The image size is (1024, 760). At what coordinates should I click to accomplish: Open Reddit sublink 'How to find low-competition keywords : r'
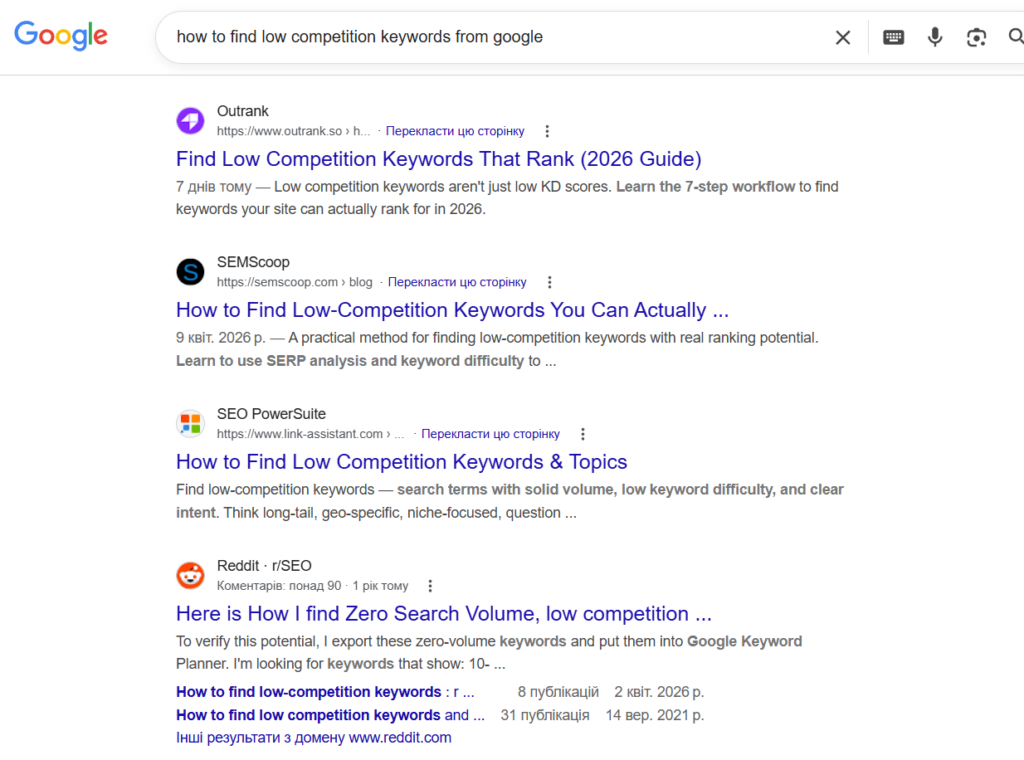coord(325,691)
